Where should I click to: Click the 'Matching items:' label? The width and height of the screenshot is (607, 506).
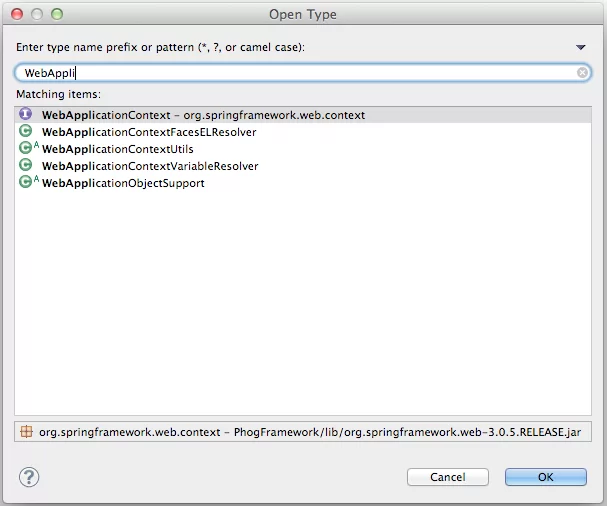pos(58,94)
